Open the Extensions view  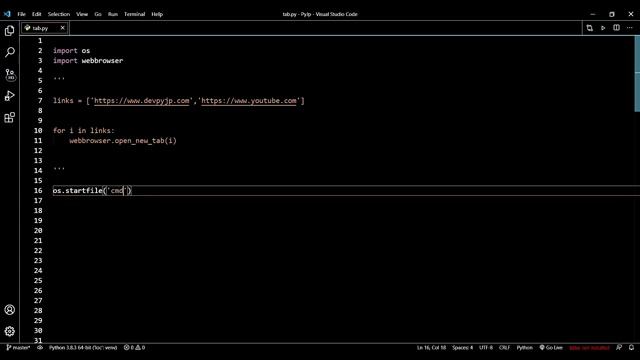[9, 118]
